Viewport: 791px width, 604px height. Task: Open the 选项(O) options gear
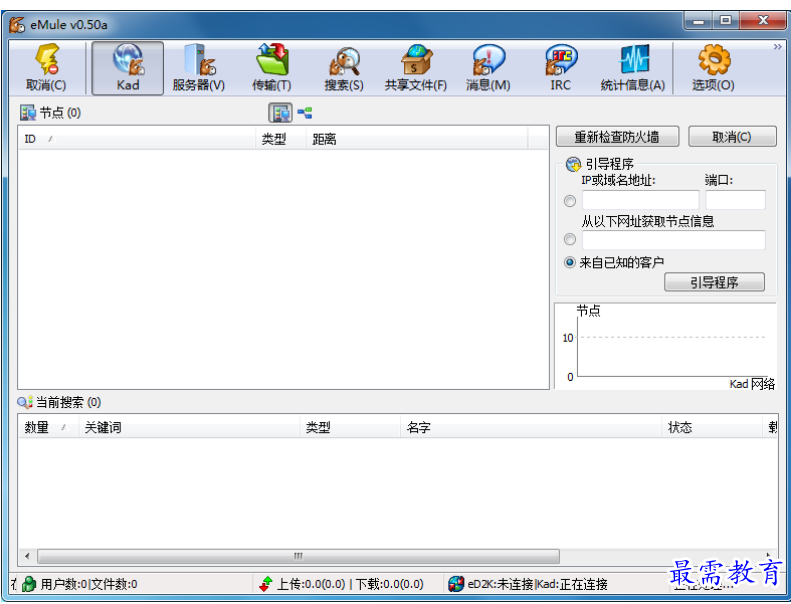[713, 68]
